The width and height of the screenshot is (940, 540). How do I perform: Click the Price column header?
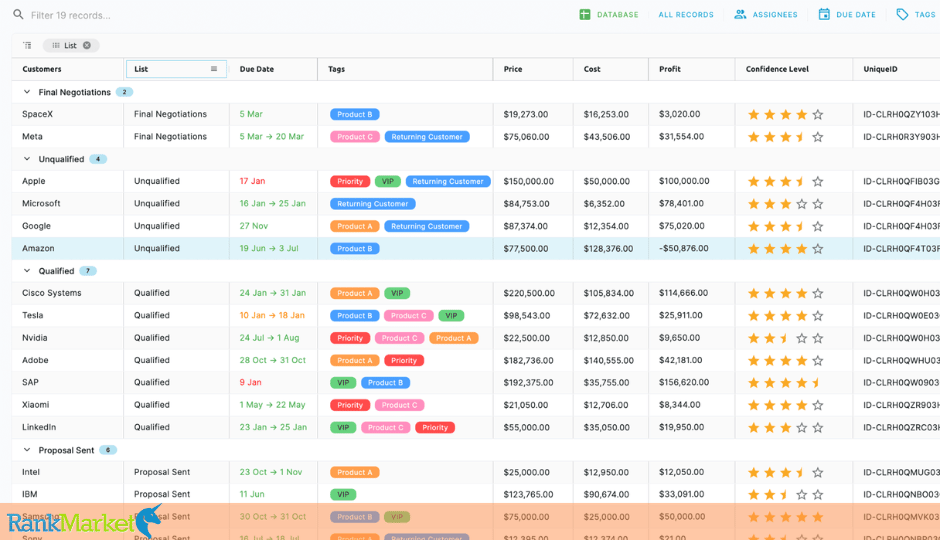pos(513,69)
